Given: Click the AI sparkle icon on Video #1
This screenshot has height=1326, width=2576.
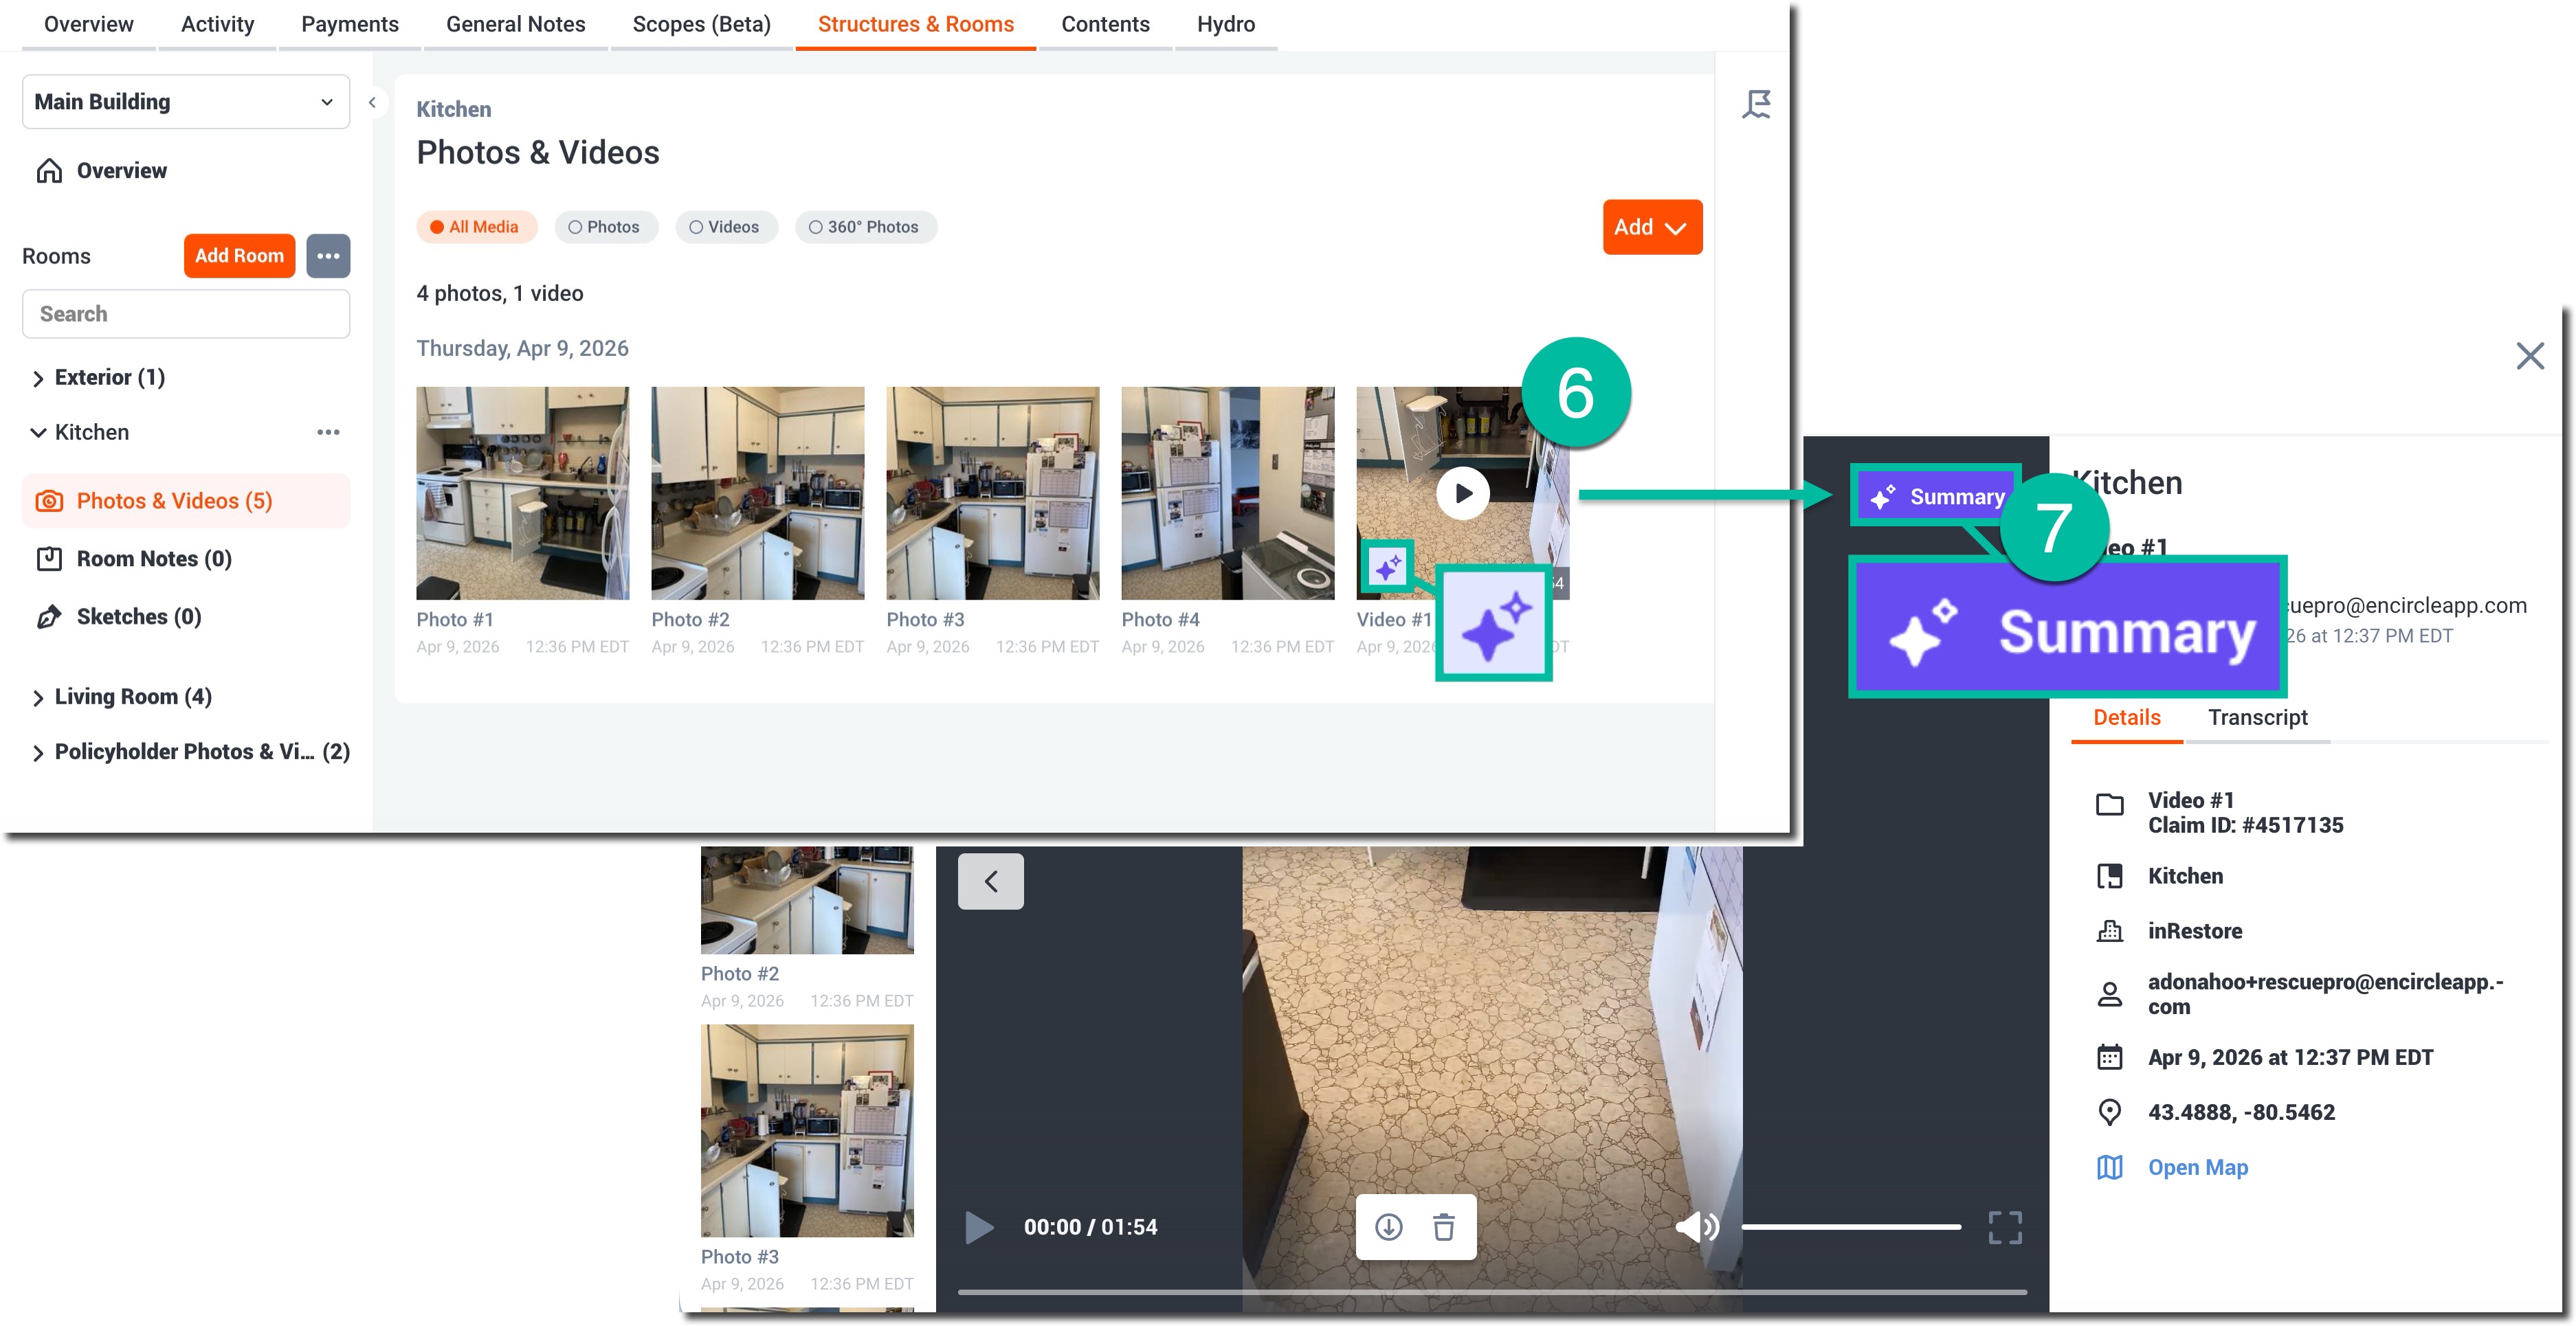Looking at the screenshot, I should [1387, 568].
